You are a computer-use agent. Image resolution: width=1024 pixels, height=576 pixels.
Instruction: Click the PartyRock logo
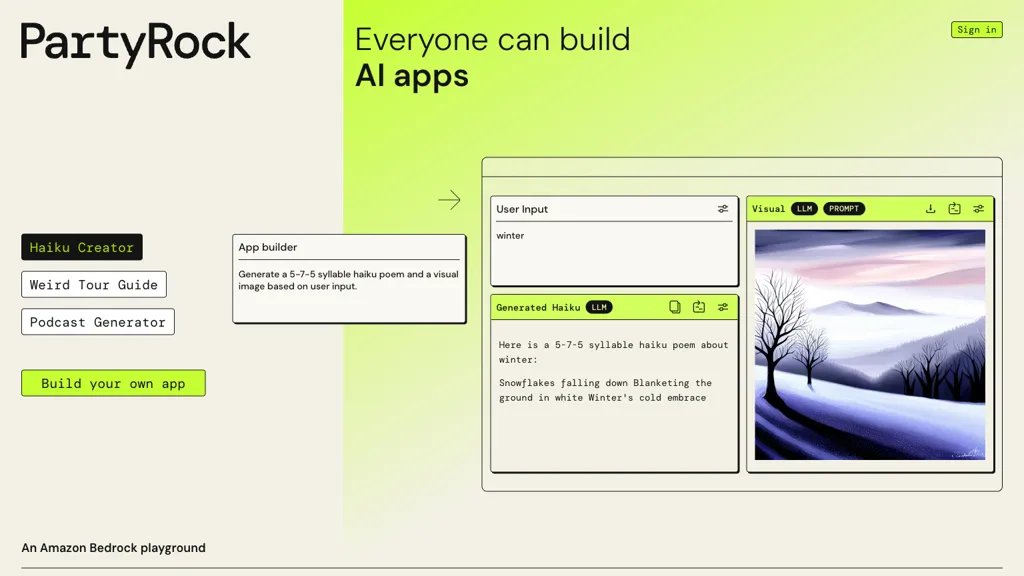pyautogui.click(x=136, y=43)
